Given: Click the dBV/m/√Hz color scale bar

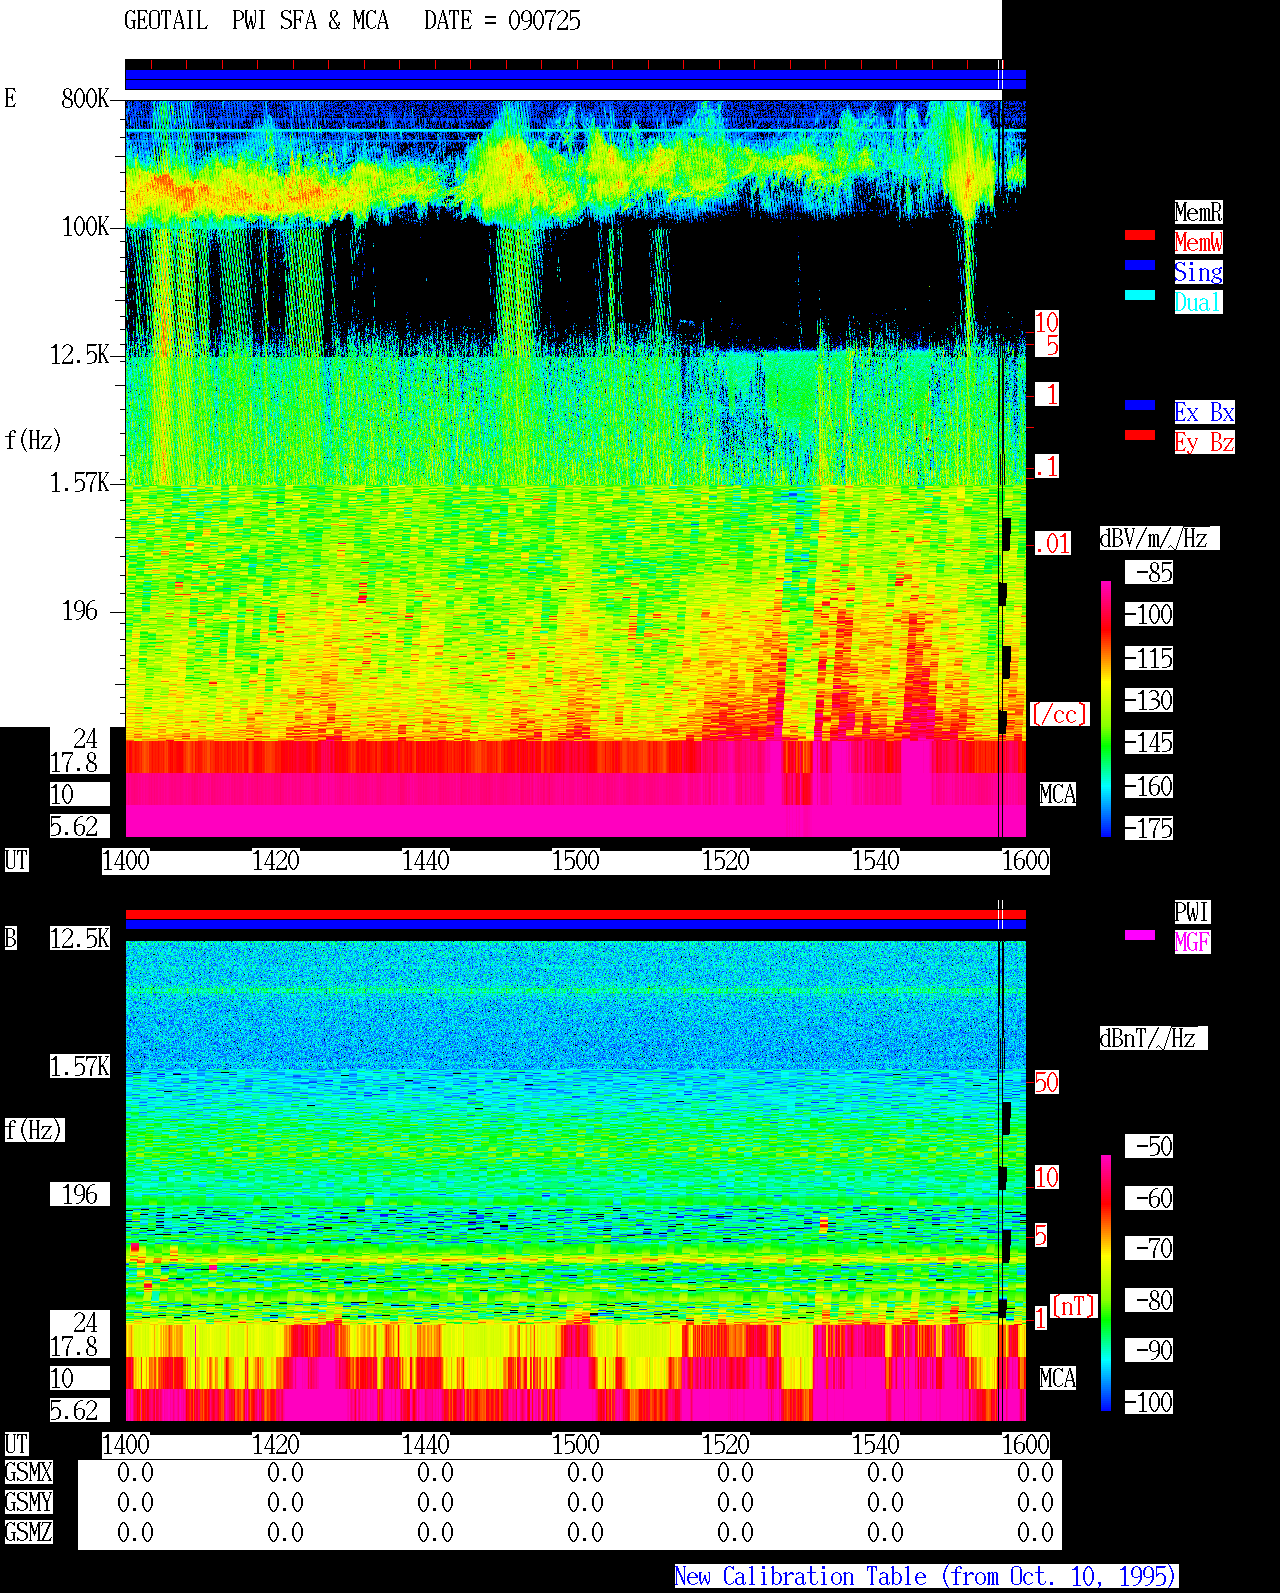Looking at the screenshot, I should coord(1106,708).
